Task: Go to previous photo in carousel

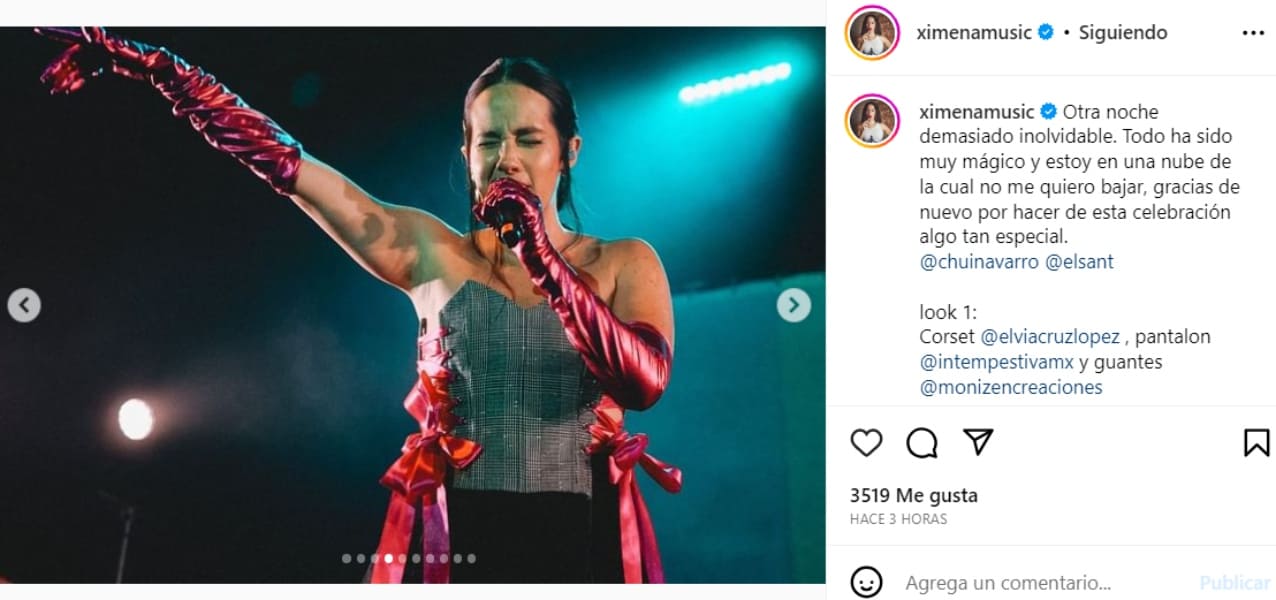Action: pos(24,305)
